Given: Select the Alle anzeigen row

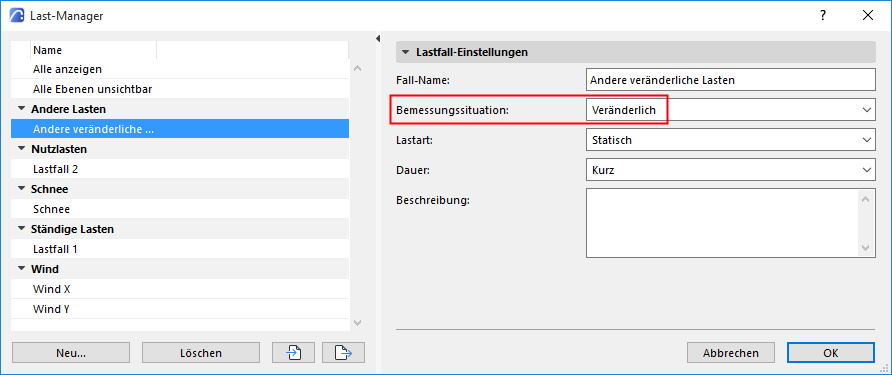Looking at the screenshot, I should click(x=180, y=69).
